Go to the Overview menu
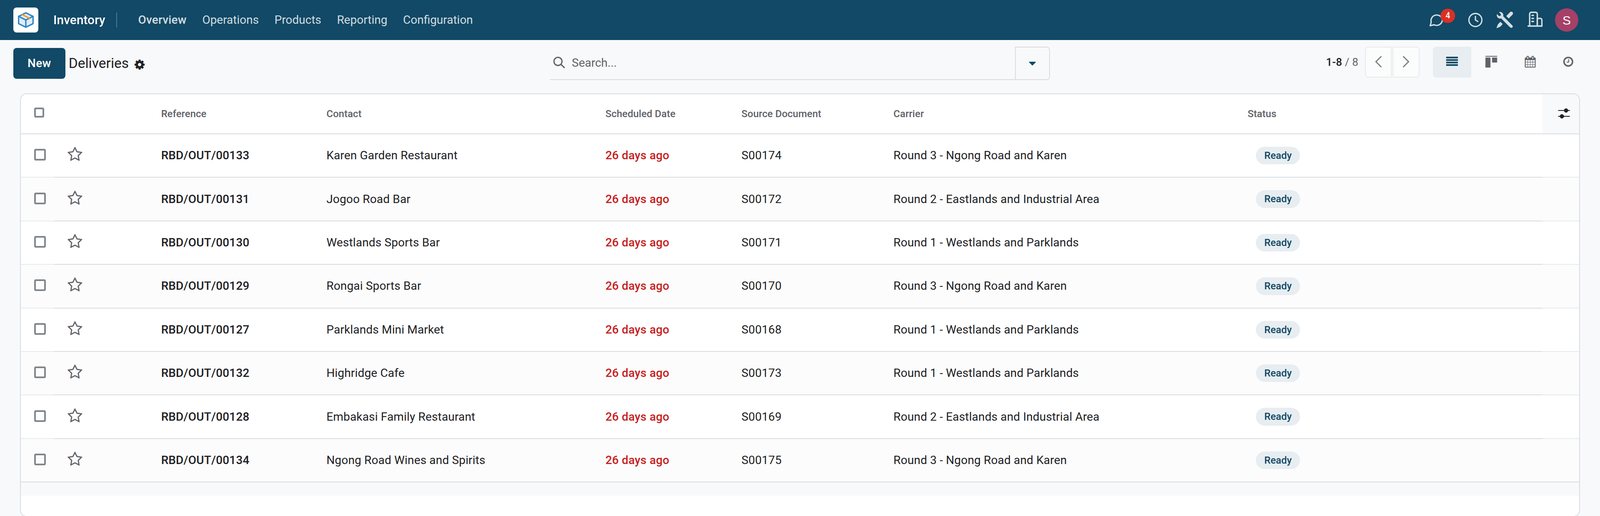The image size is (1600, 516). 162,20
